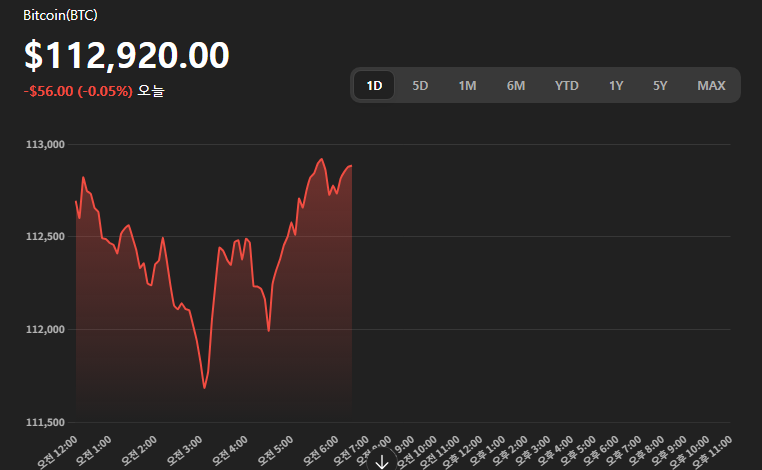Screen dimensions: 762x470
Task: Click the $112,920.00 current price
Action: click(127, 56)
